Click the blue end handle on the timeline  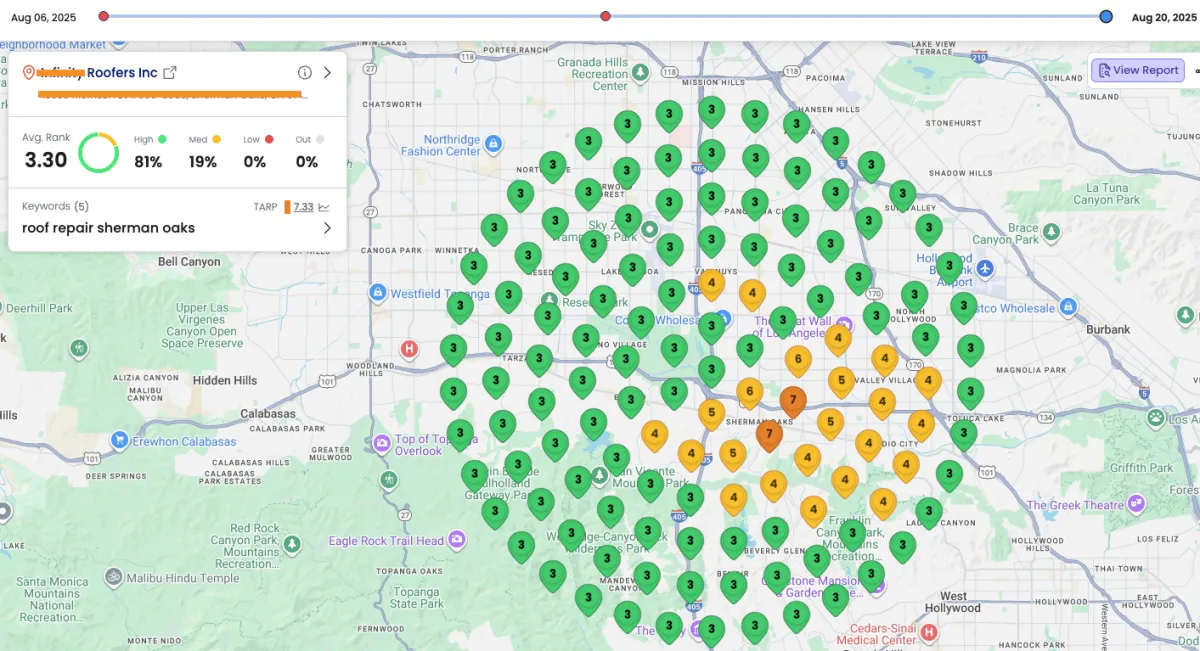(1106, 16)
